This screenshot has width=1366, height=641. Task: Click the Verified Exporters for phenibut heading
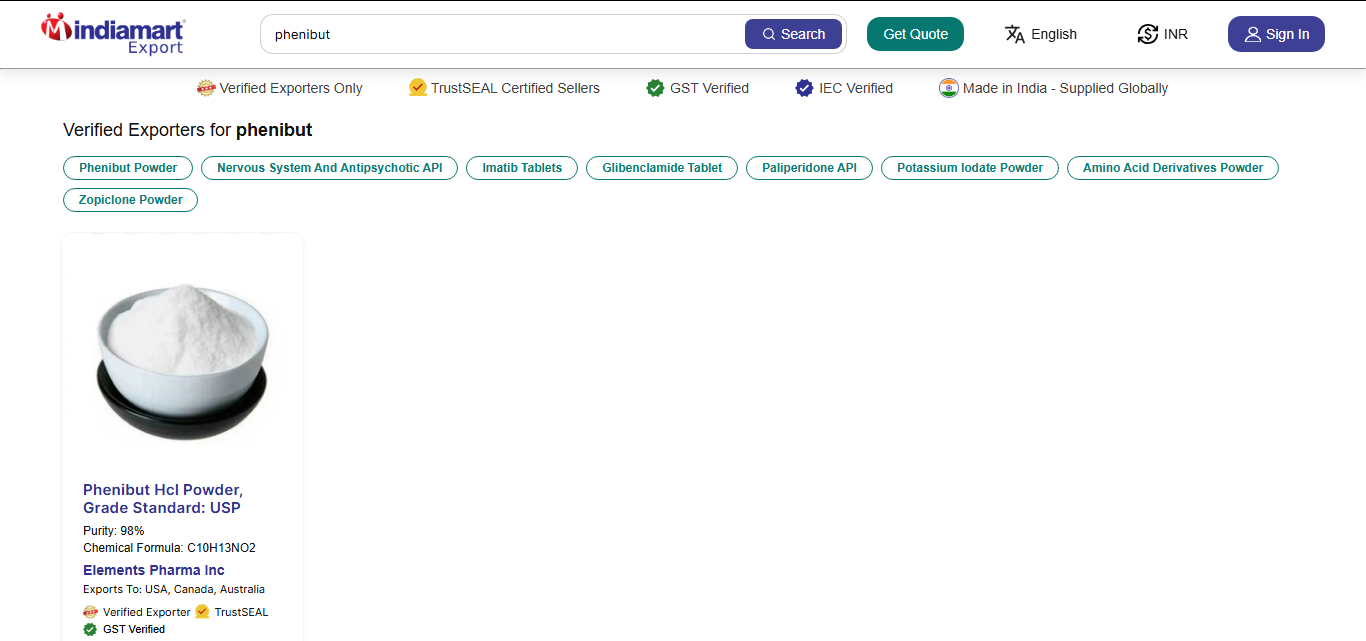[x=188, y=130]
